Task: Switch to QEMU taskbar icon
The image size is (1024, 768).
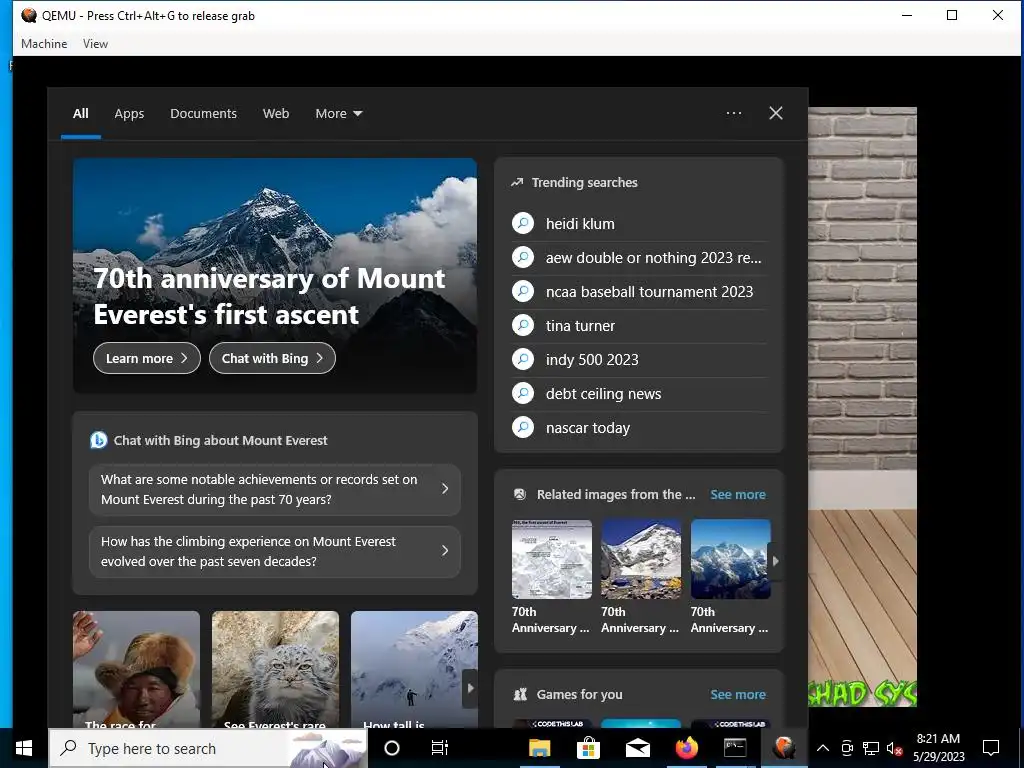Action: (784, 748)
